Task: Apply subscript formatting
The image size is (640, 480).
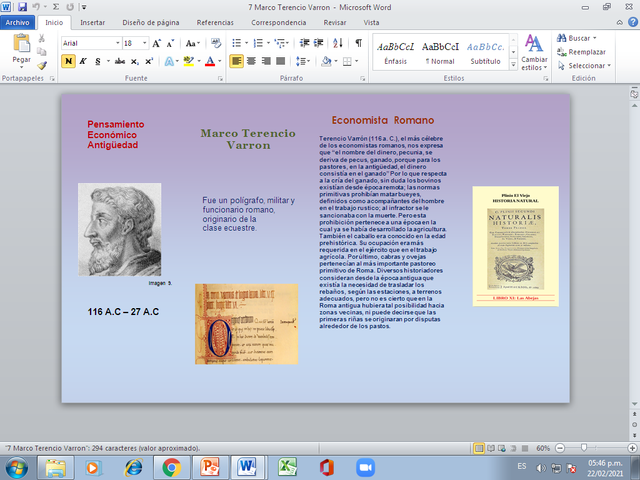Action: [x=135, y=62]
